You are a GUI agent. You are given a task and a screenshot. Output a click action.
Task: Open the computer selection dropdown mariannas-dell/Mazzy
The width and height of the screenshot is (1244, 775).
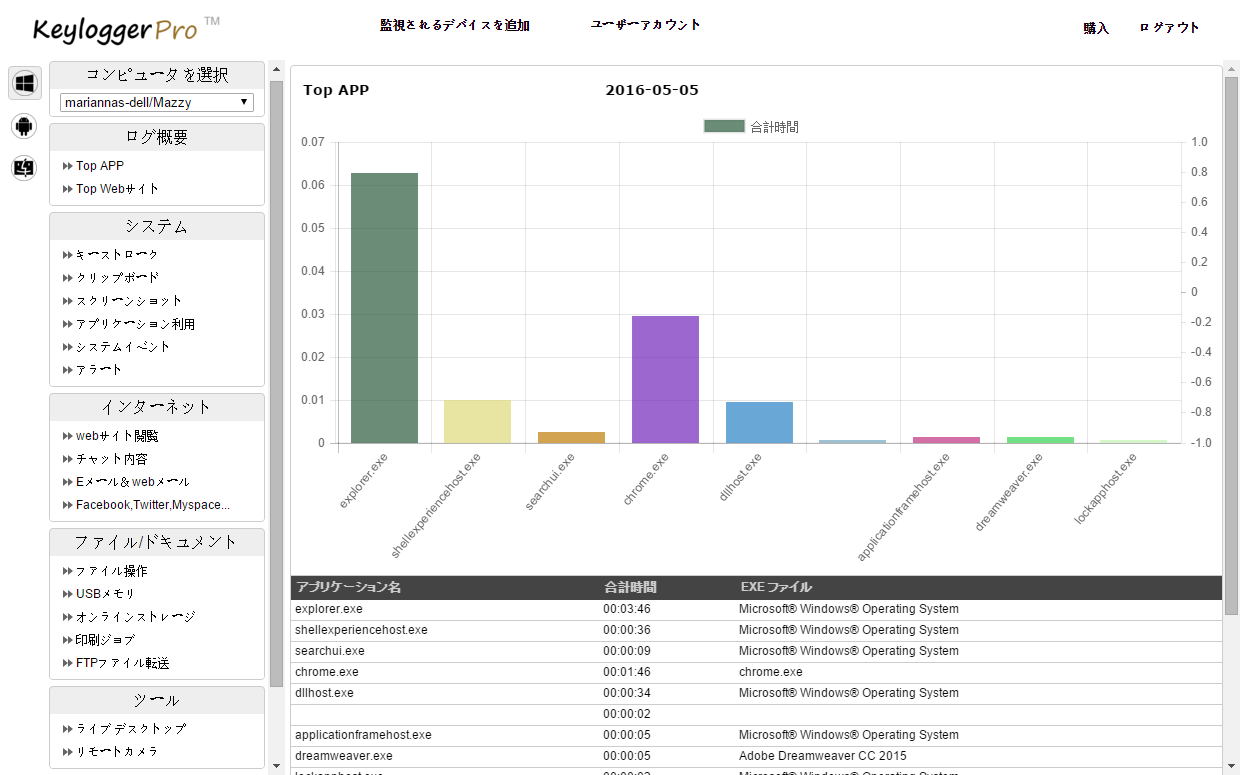157,102
